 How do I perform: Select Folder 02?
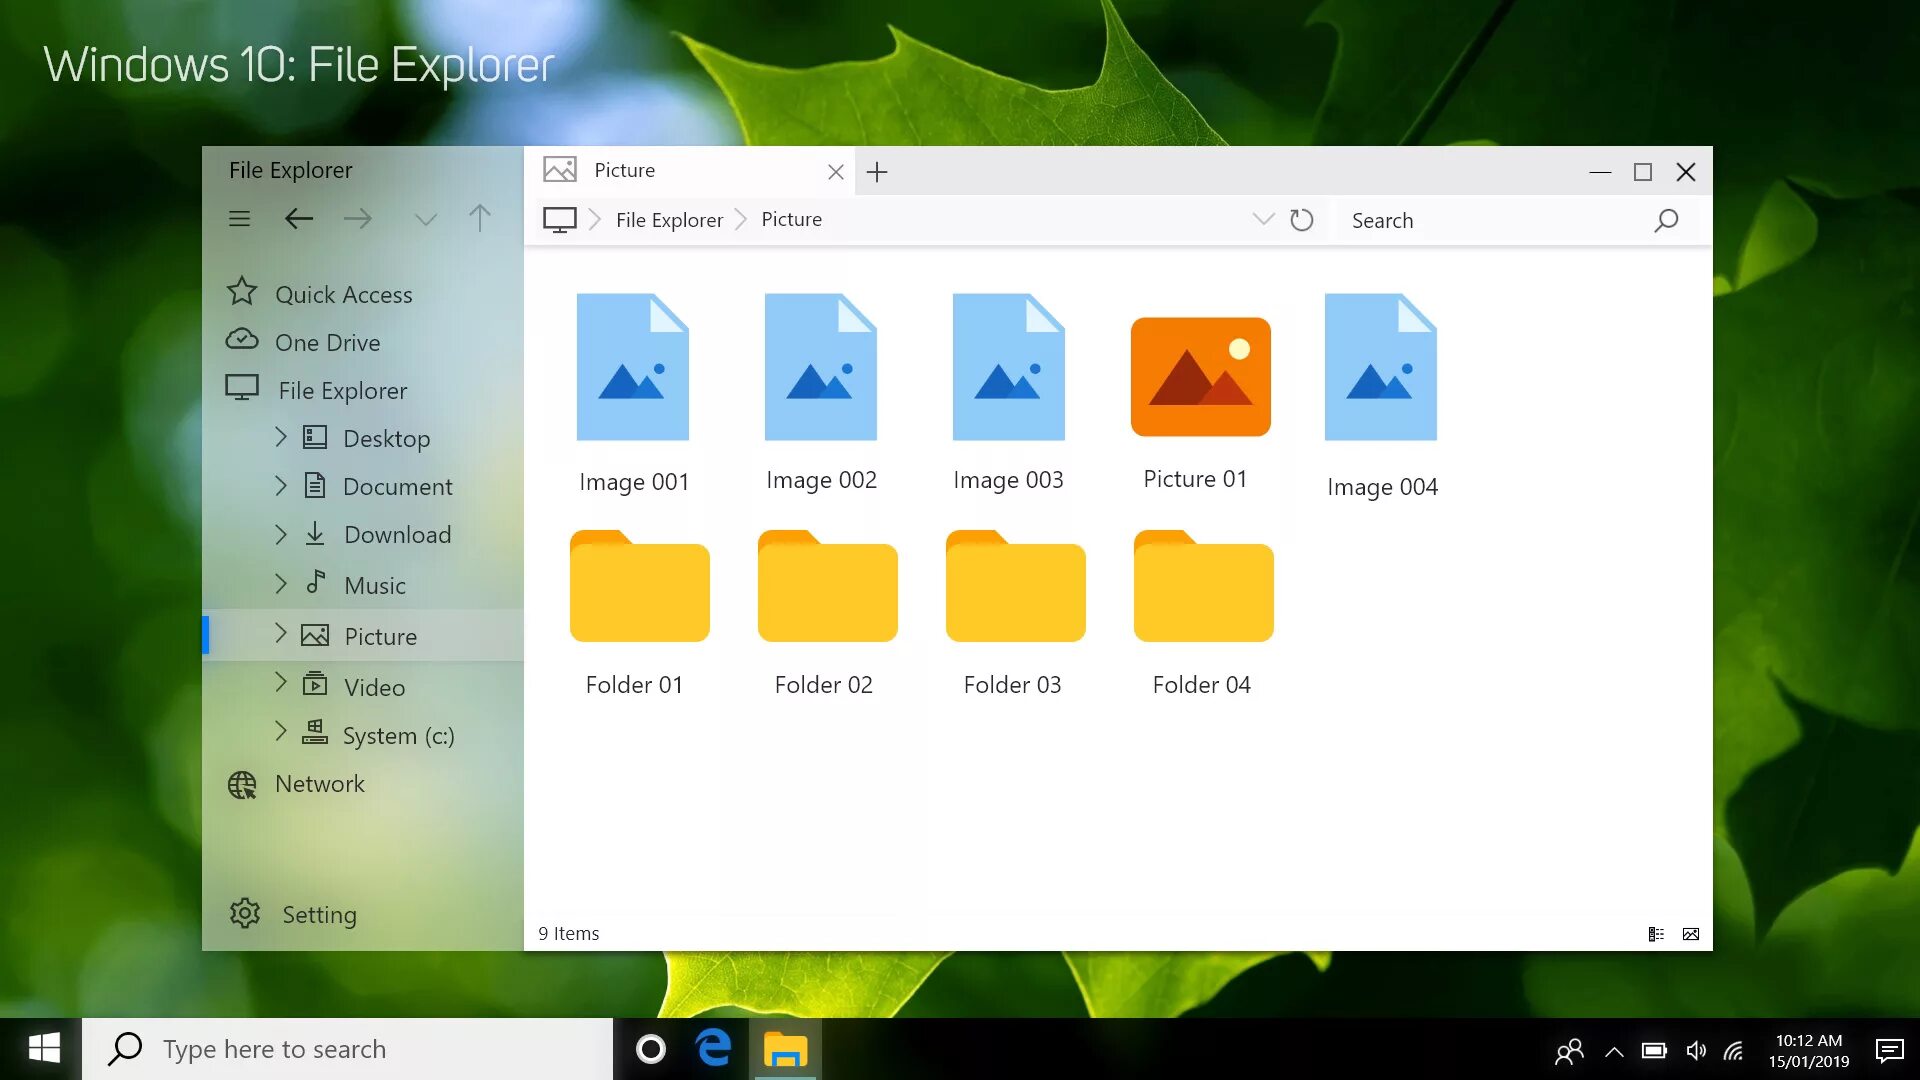click(x=826, y=613)
